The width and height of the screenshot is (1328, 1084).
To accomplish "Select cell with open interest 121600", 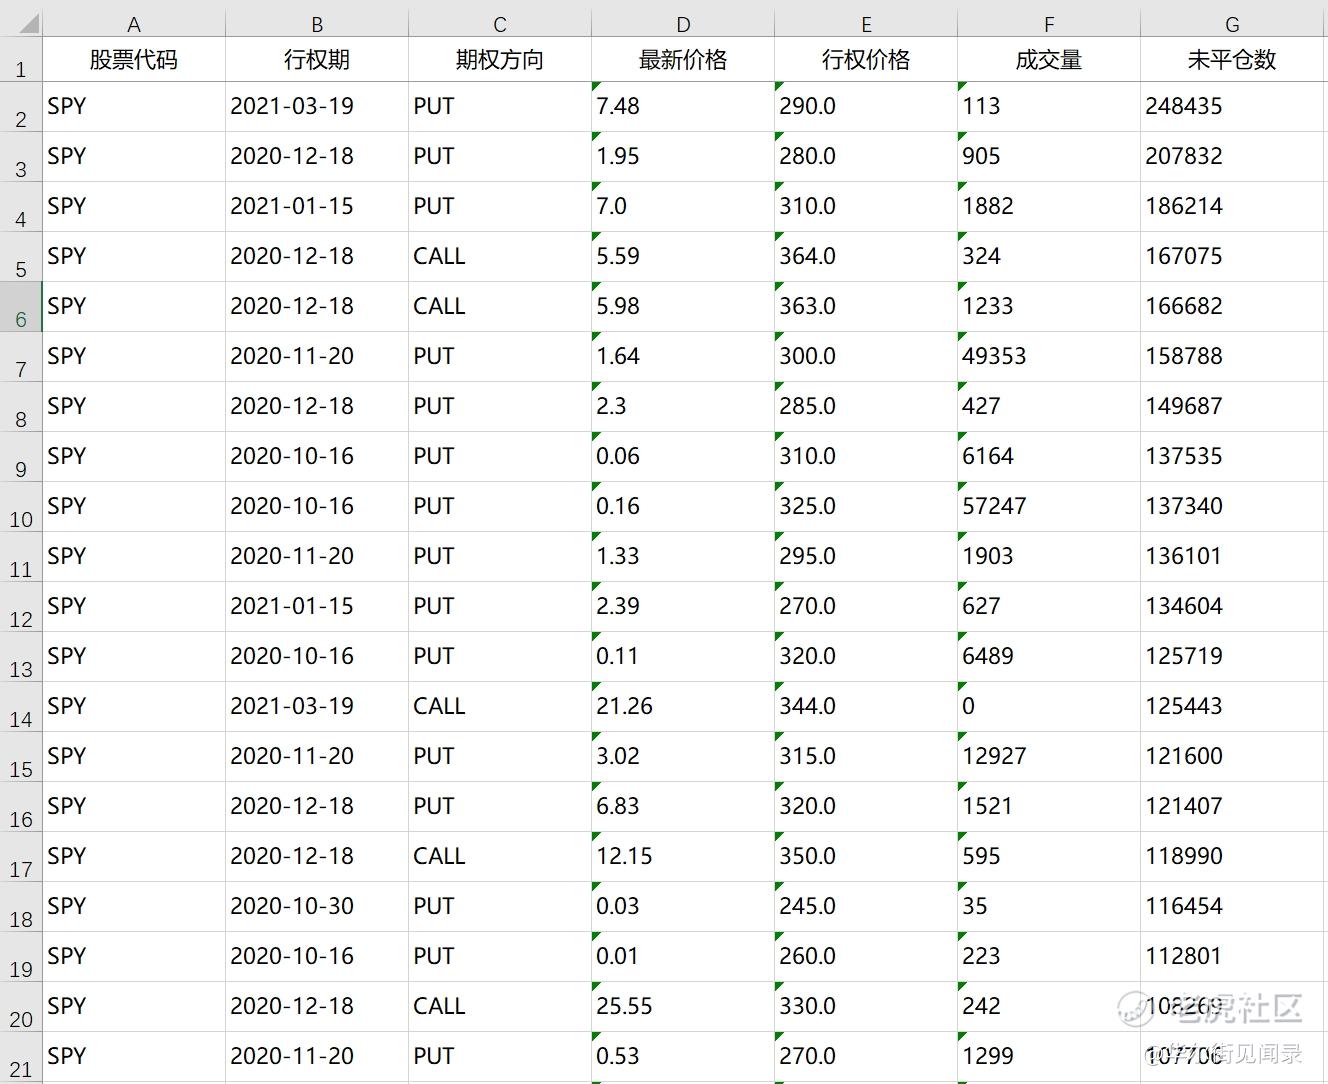I will click(1232, 757).
